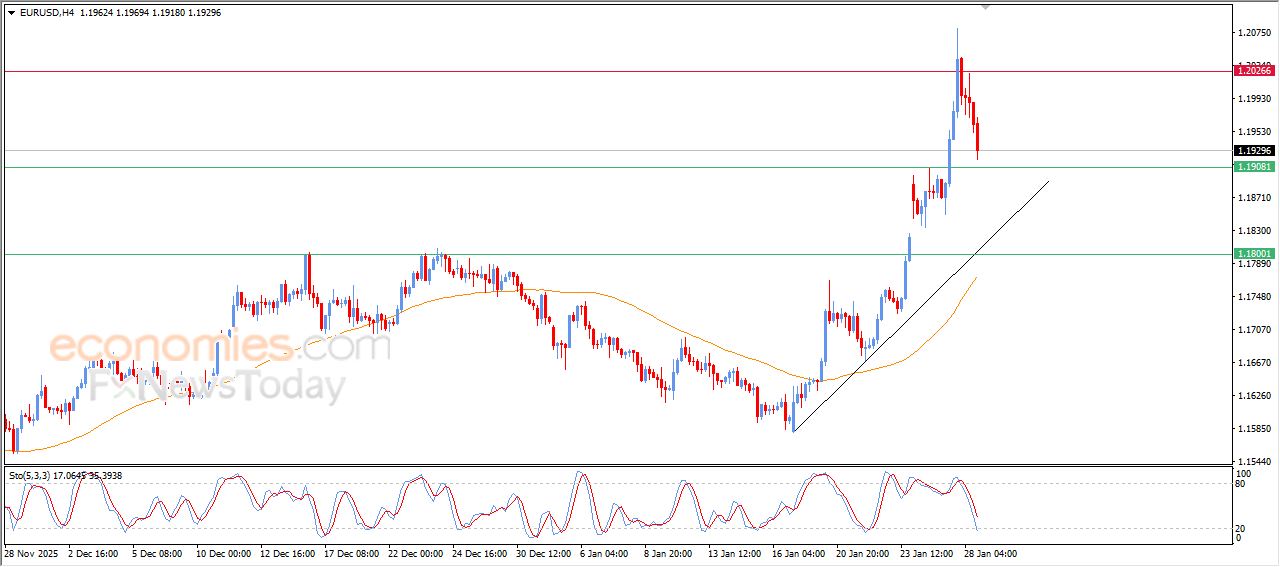This screenshot has height=567, width=1280.
Task: Select the black 1.19296 current price label
Action: (x=1253, y=151)
